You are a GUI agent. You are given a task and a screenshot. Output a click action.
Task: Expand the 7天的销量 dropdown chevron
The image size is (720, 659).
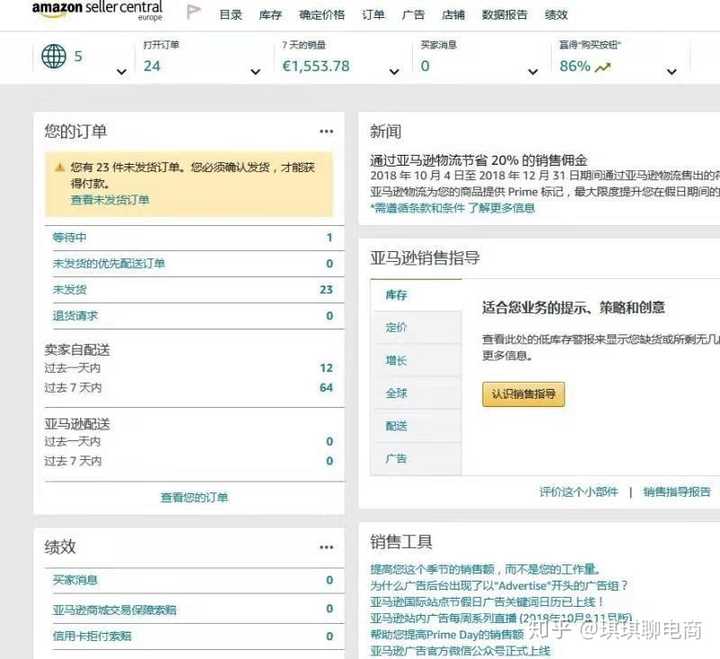394,72
